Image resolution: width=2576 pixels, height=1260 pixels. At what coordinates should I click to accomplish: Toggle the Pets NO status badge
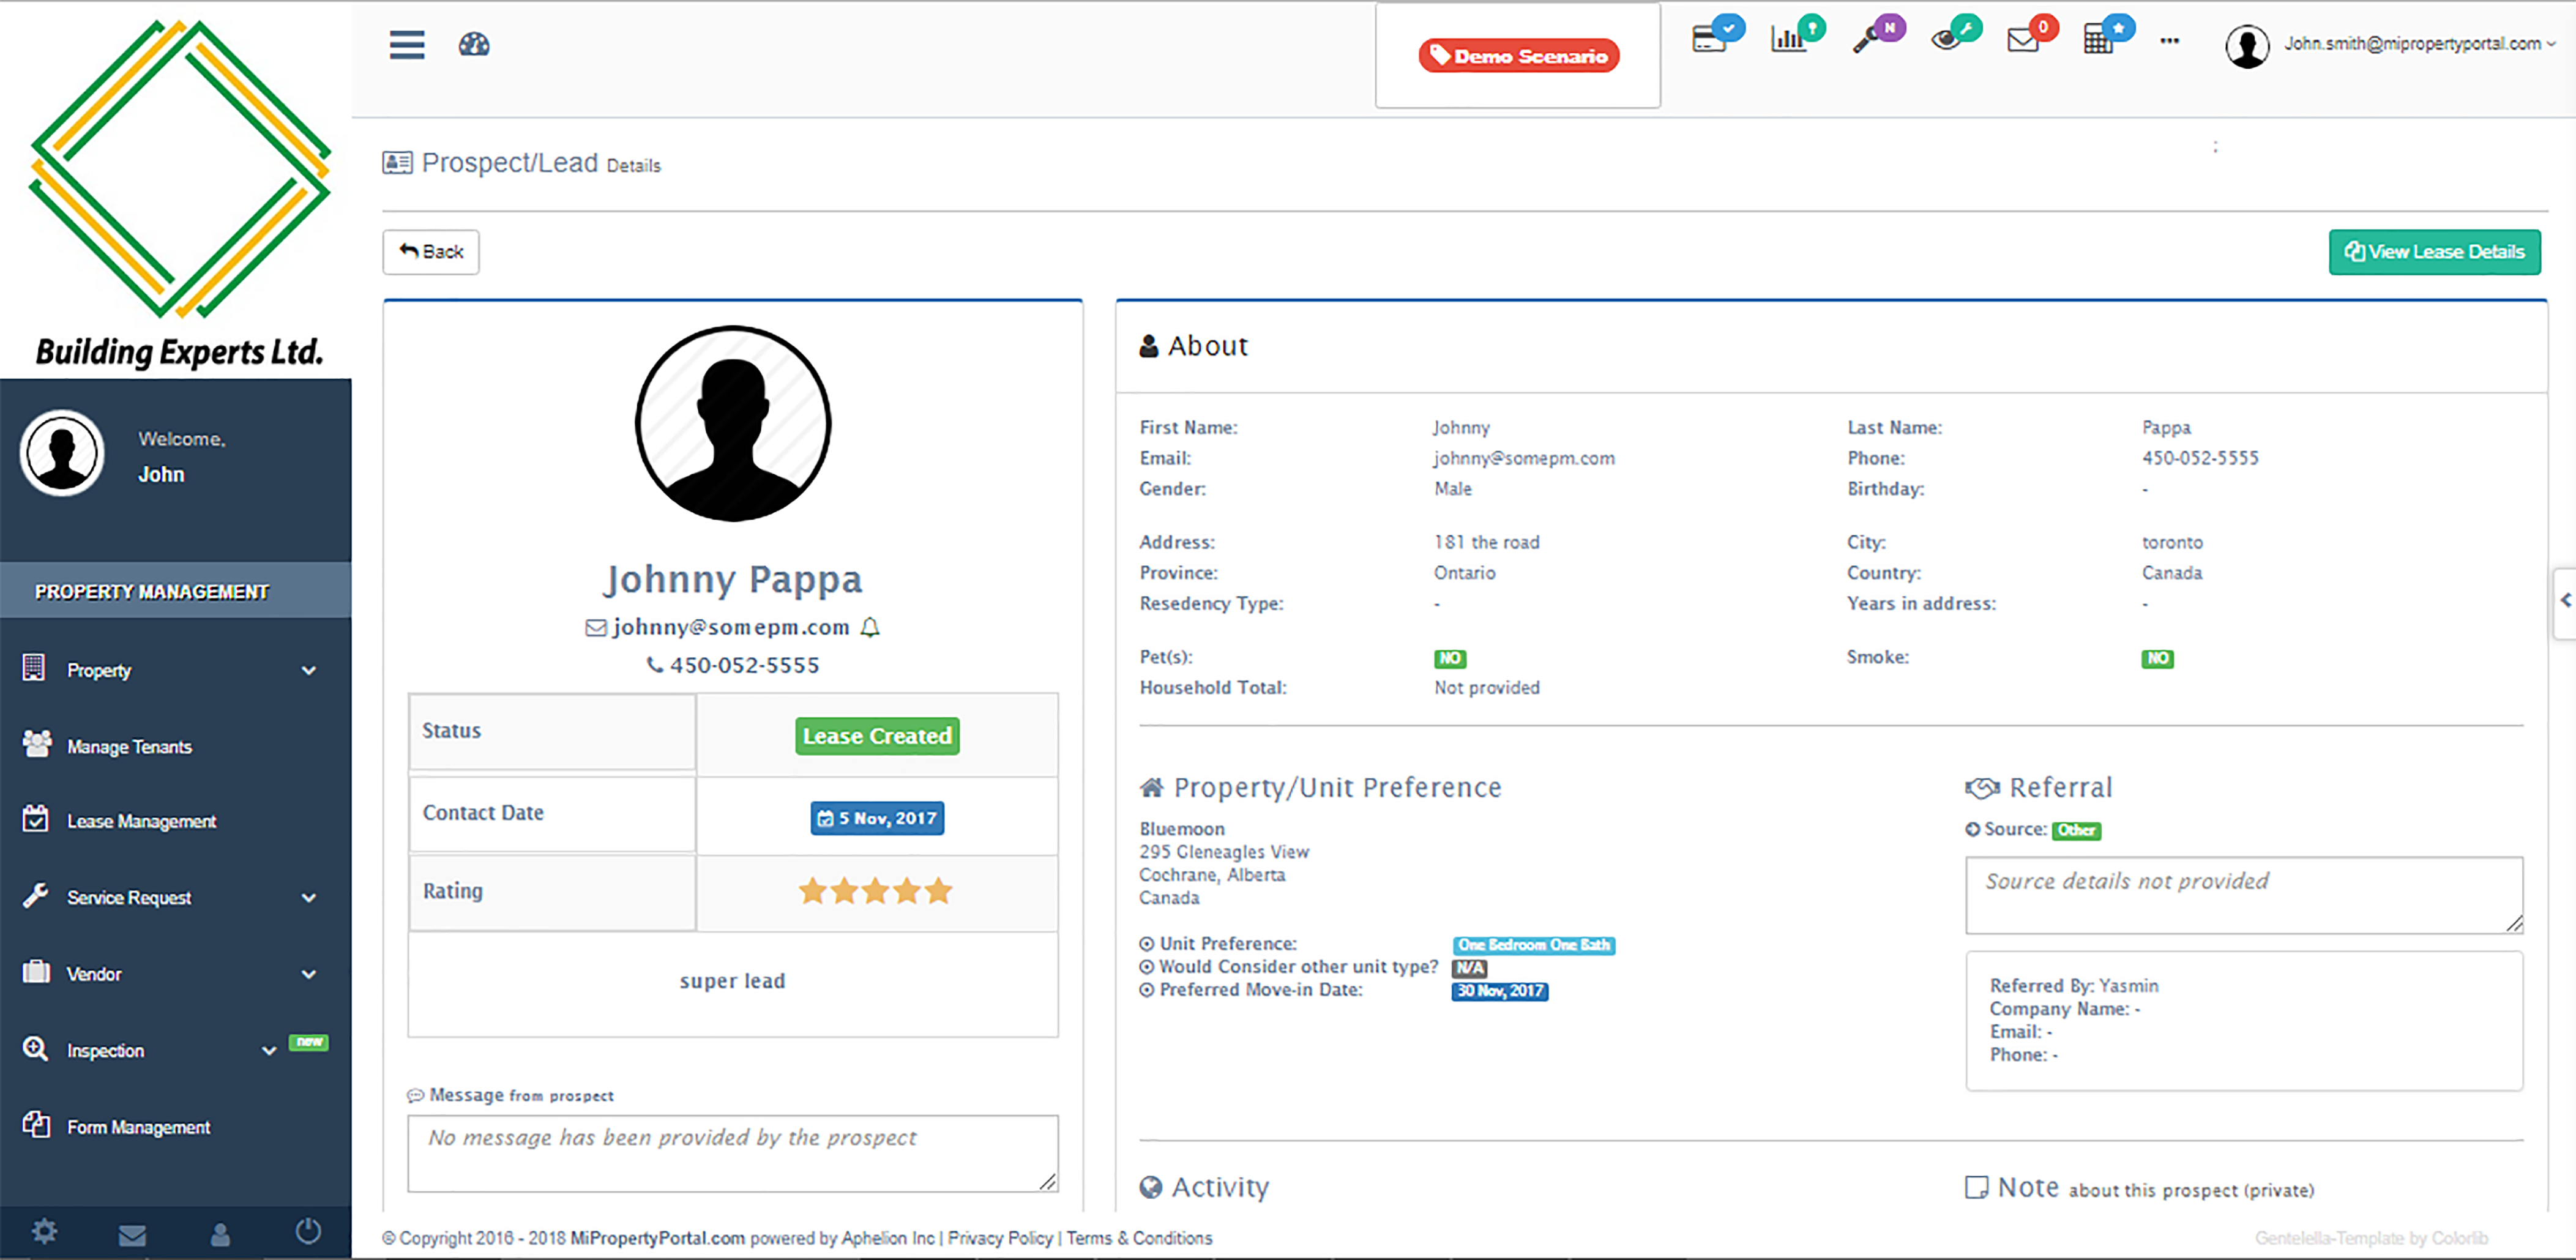pyautogui.click(x=1449, y=659)
